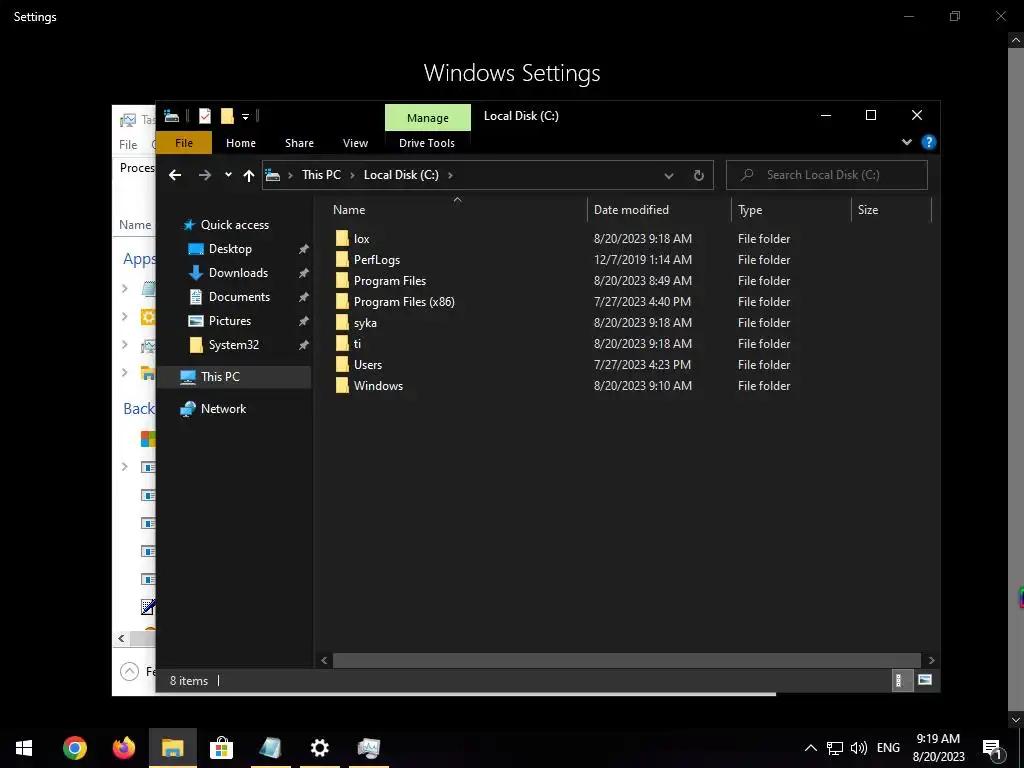Click Local Disk (C:) in address breadcrumb
Viewport: 1024px width, 768px height.
[x=401, y=175]
